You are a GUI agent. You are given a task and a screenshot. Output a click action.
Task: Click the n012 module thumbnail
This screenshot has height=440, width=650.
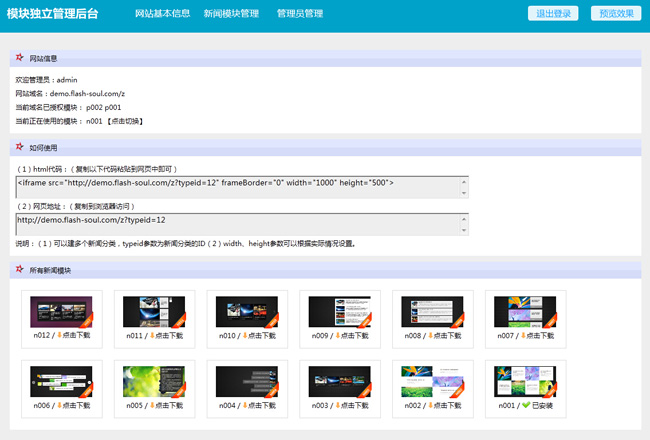[61, 312]
